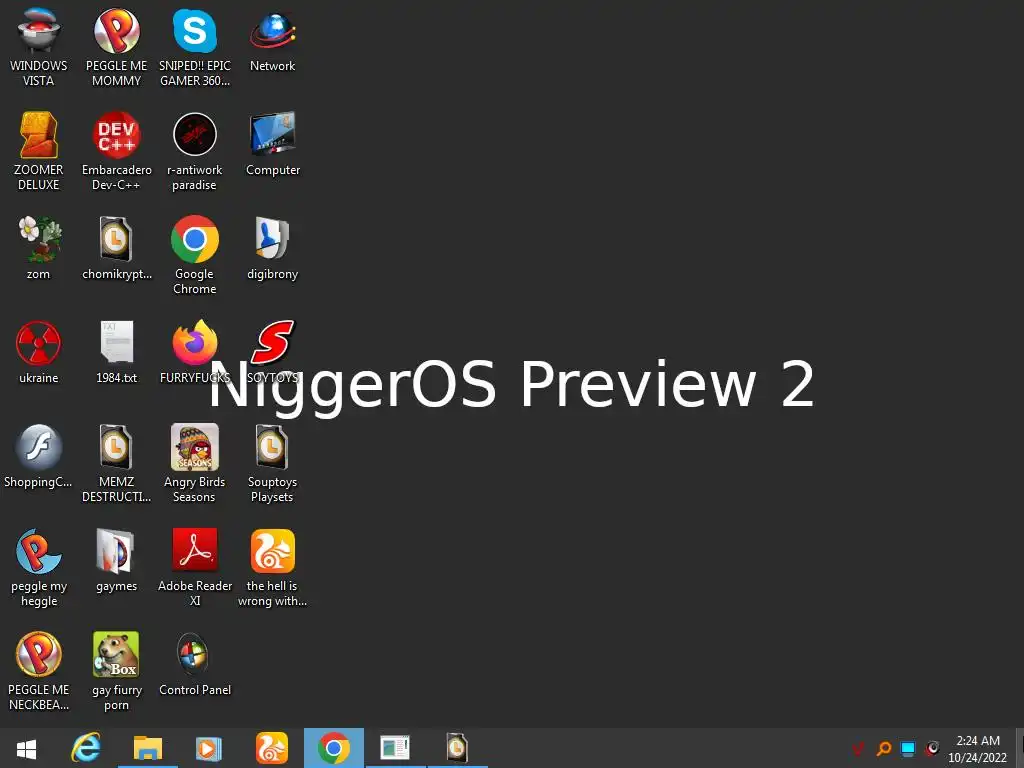Viewport: 1024px width, 768px height.
Task: Open Souptoys Playsets desktop icon
Action: [272, 462]
